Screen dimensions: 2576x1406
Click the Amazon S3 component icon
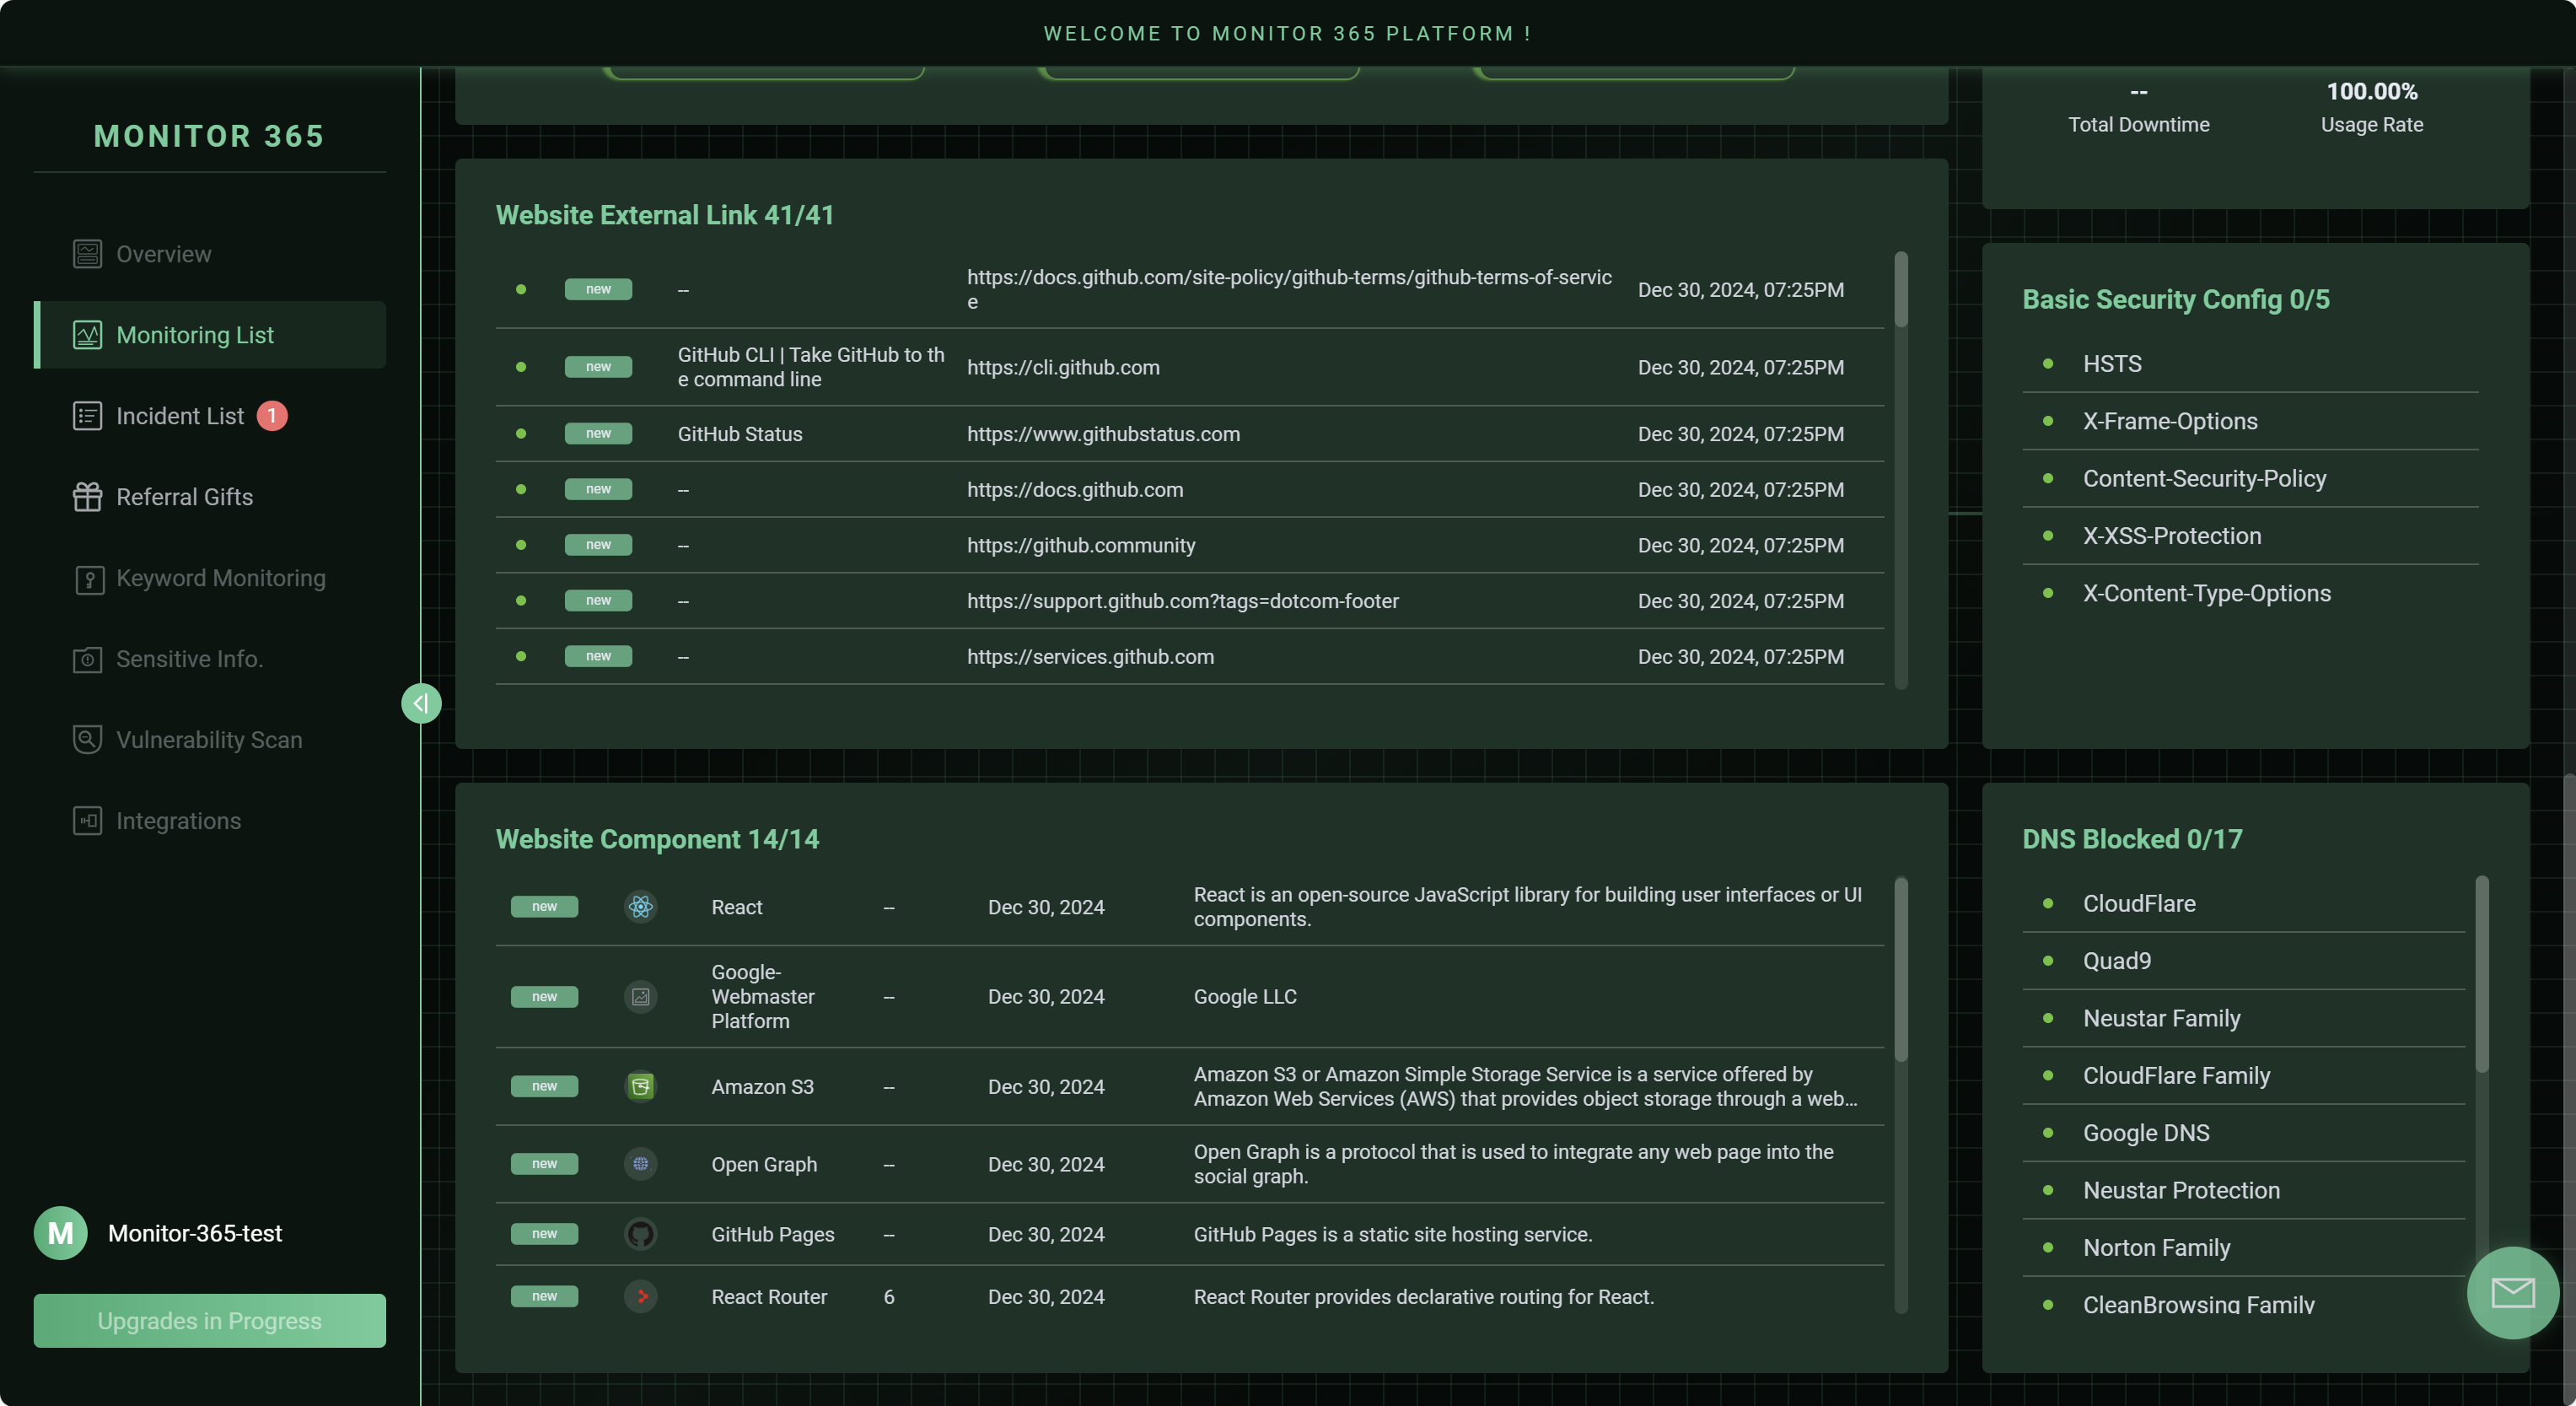[x=640, y=1086]
